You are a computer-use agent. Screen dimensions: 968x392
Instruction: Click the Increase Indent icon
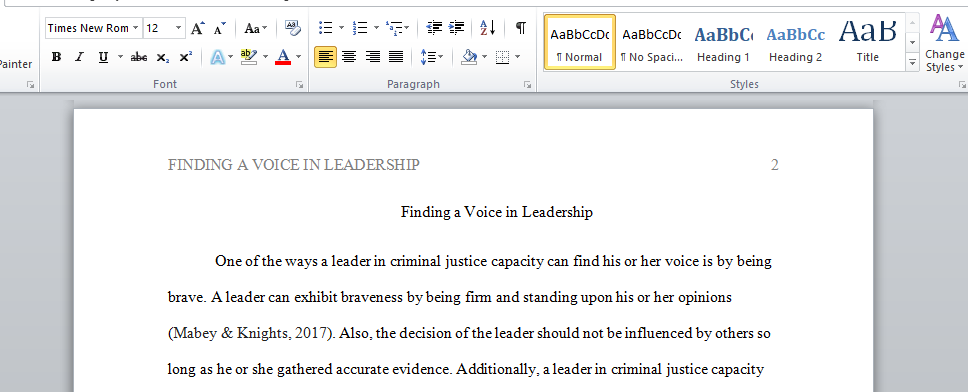(457, 28)
